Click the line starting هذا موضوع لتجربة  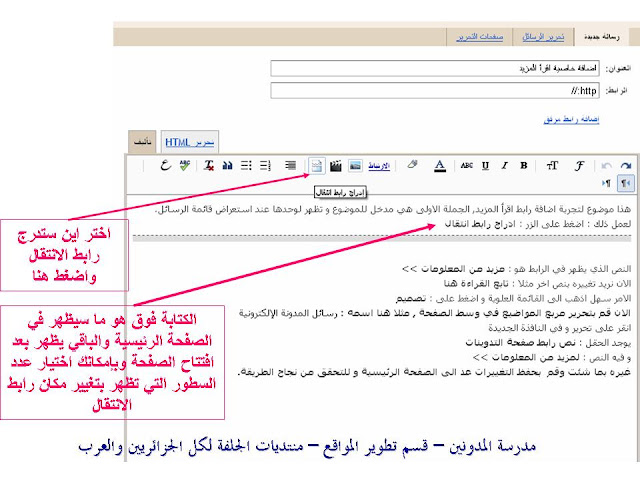pyautogui.click(x=393, y=209)
